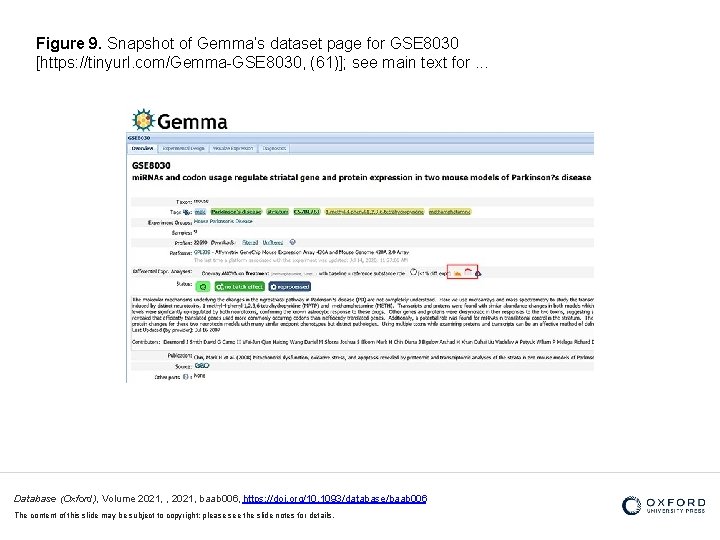Switch to the Diagnostics tab
Screen dimensions: 720x540
[x=274, y=148]
